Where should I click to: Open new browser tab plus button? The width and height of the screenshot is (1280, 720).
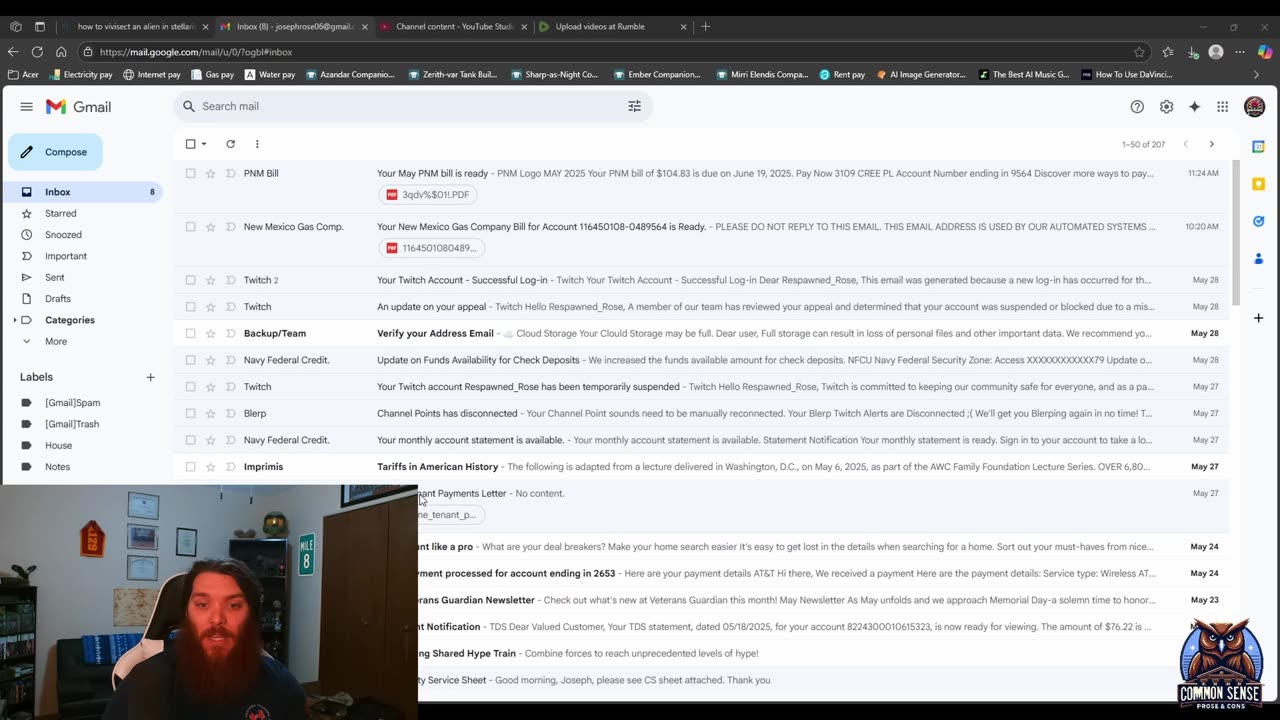tap(705, 26)
